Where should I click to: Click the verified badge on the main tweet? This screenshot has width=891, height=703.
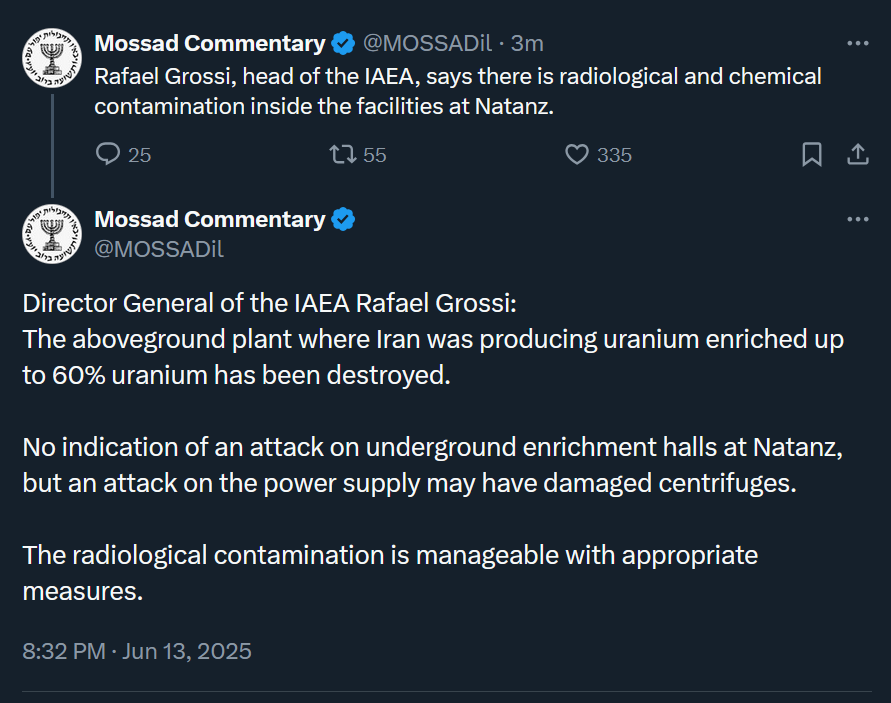(x=343, y=219)
